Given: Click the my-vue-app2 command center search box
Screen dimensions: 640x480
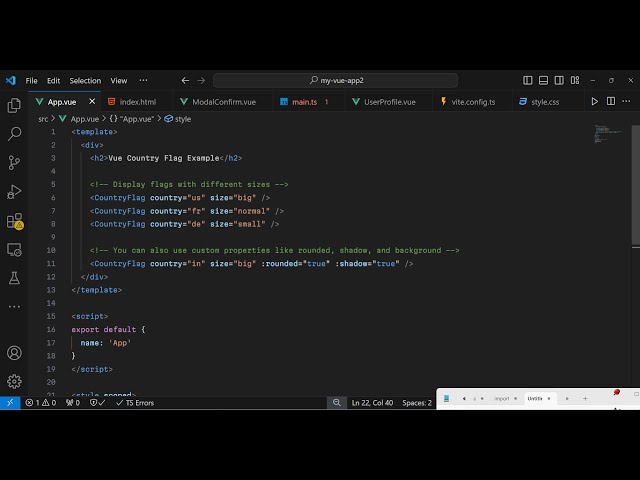Looking at the screenshot, I should pyautogui.click(x=336, y=80).
